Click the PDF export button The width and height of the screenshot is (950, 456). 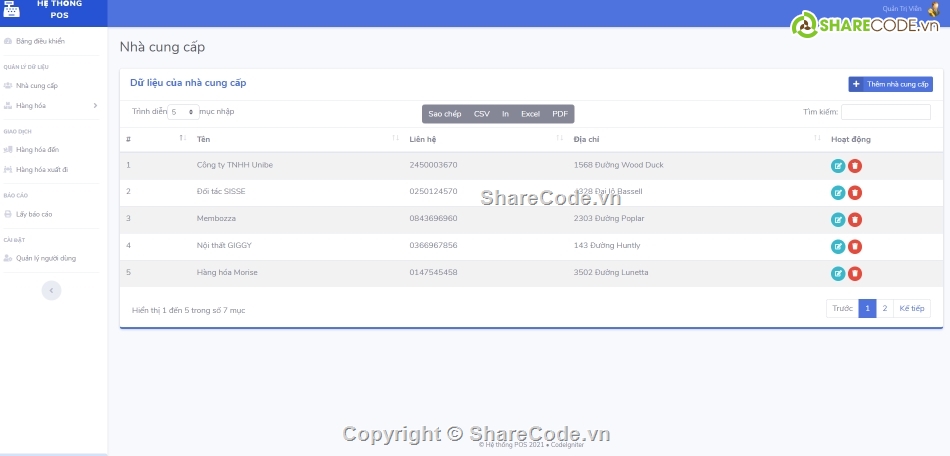tap(560, 114)
